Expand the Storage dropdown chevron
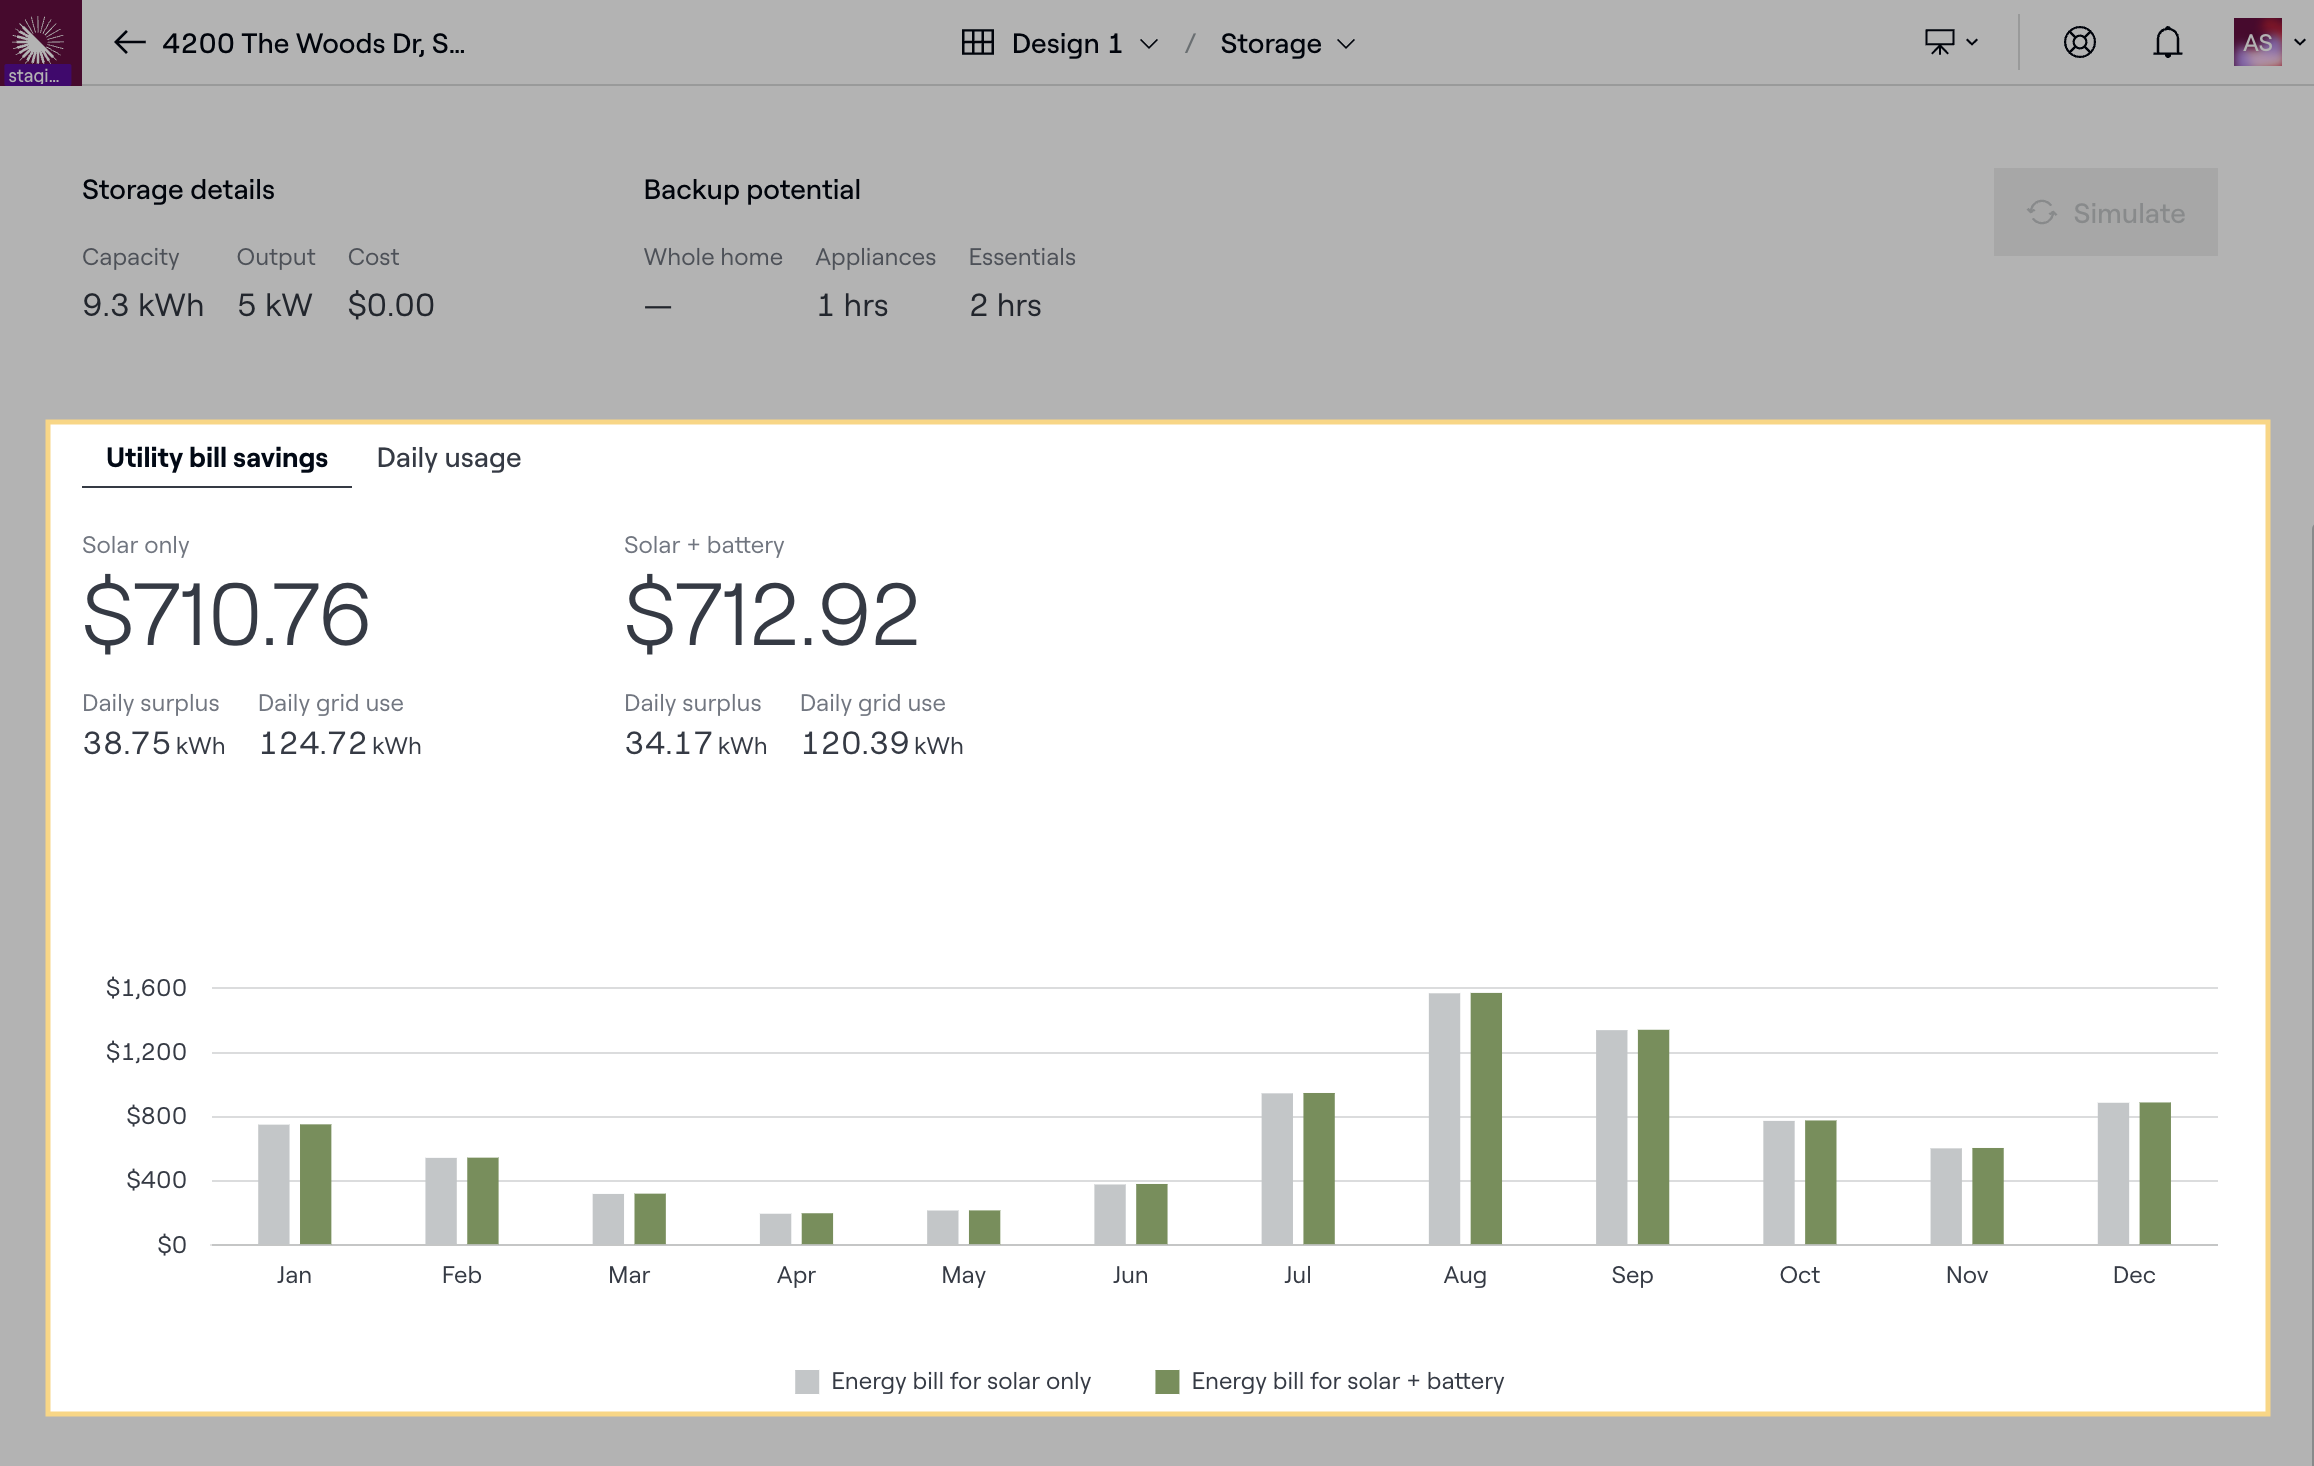This screenshot has width=2314, height=1466. click(x=1346, y=44)
